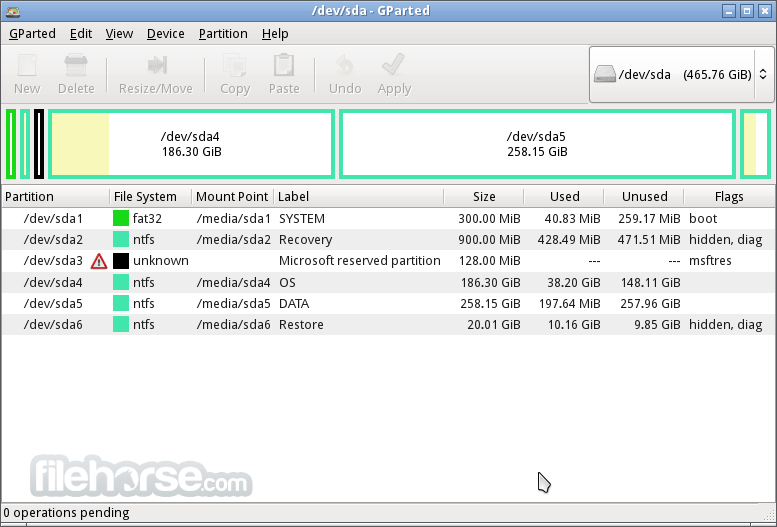The width and height of the screenshot is (777, 527).
Task: Click the msftres flag cell
Action: [710, 261]
